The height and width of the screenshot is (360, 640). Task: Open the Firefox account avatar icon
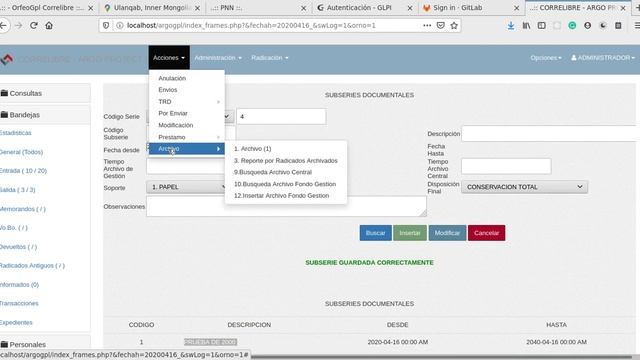587,25
